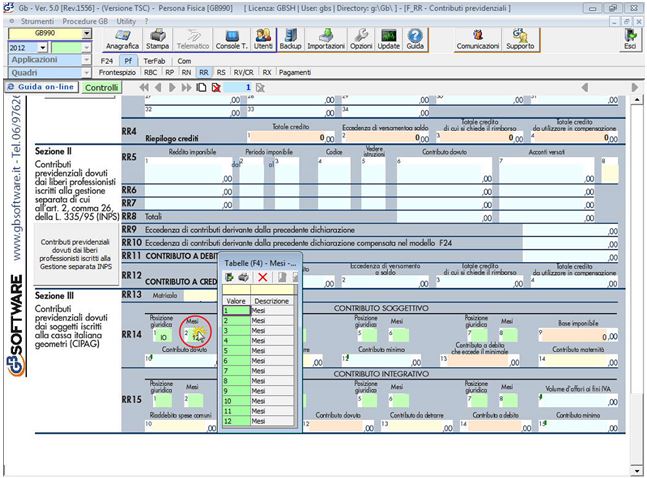Click the RR13 Matricola field
Viewport: 647px width, 478px height.
coord(200,296)
